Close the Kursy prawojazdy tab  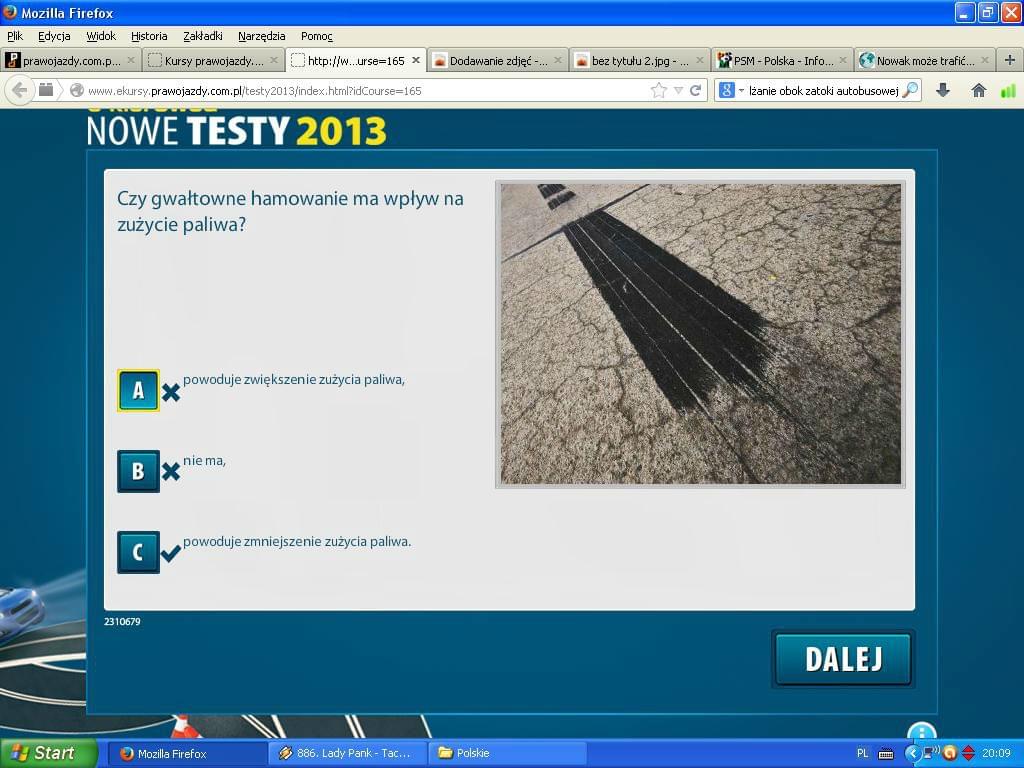point(273,60)
